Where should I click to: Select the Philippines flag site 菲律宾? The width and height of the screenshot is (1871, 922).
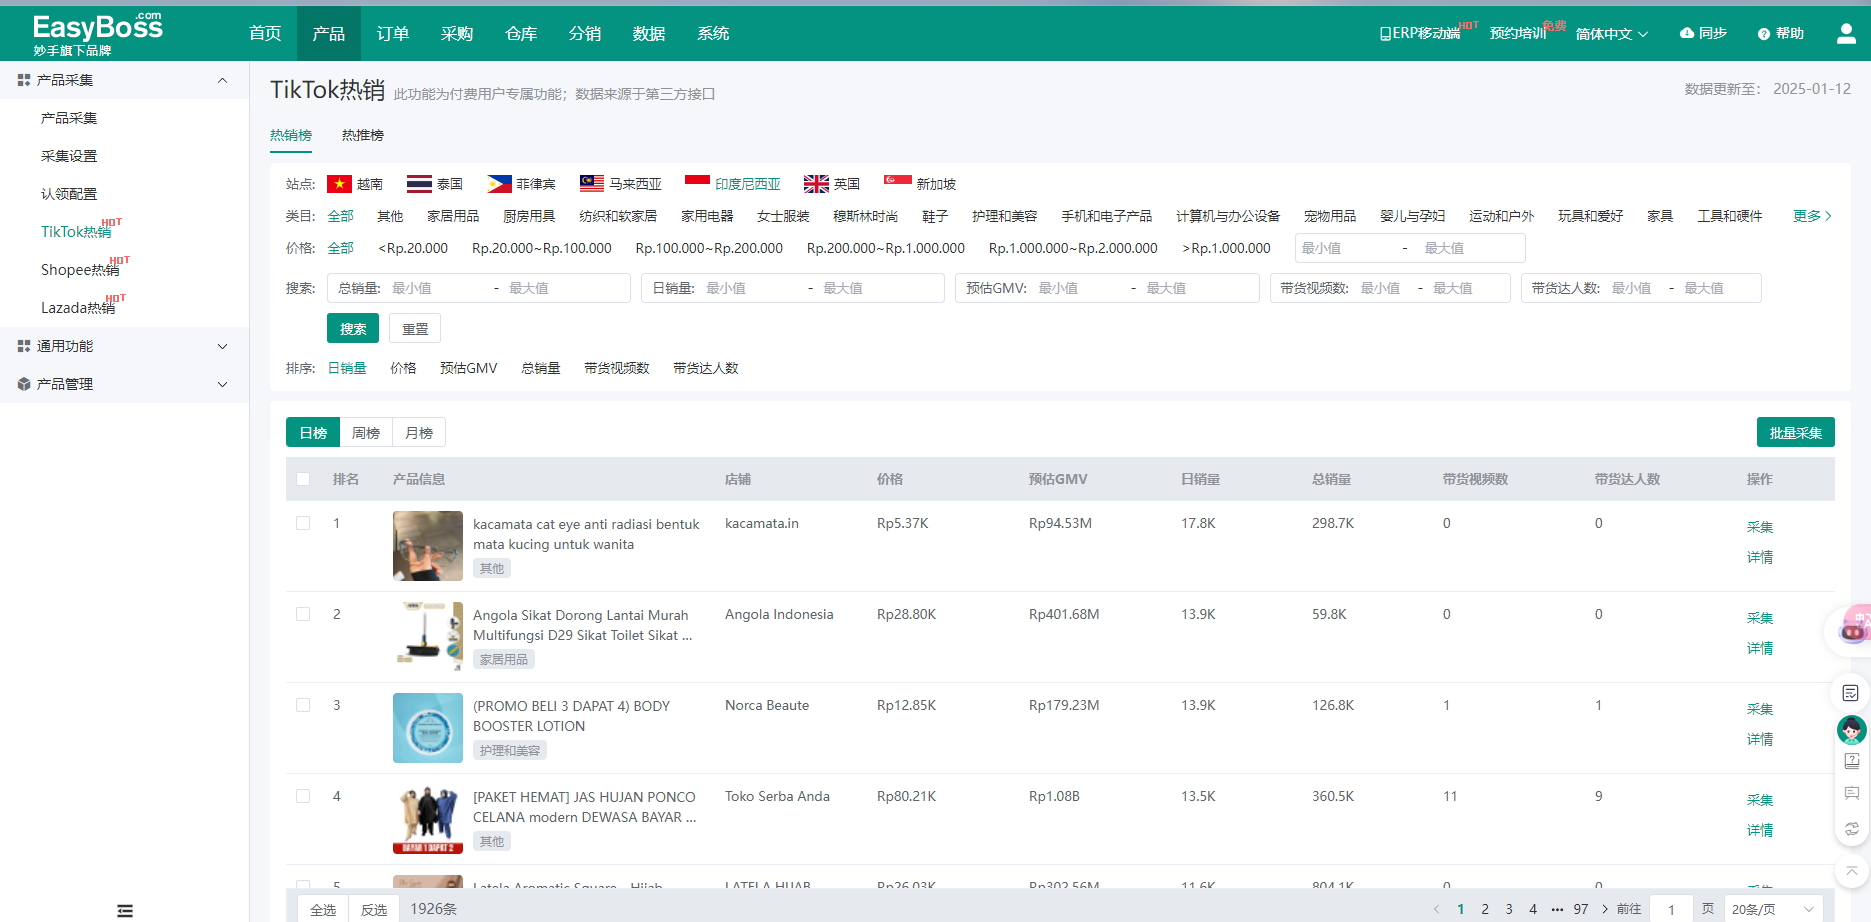(521, 184)
